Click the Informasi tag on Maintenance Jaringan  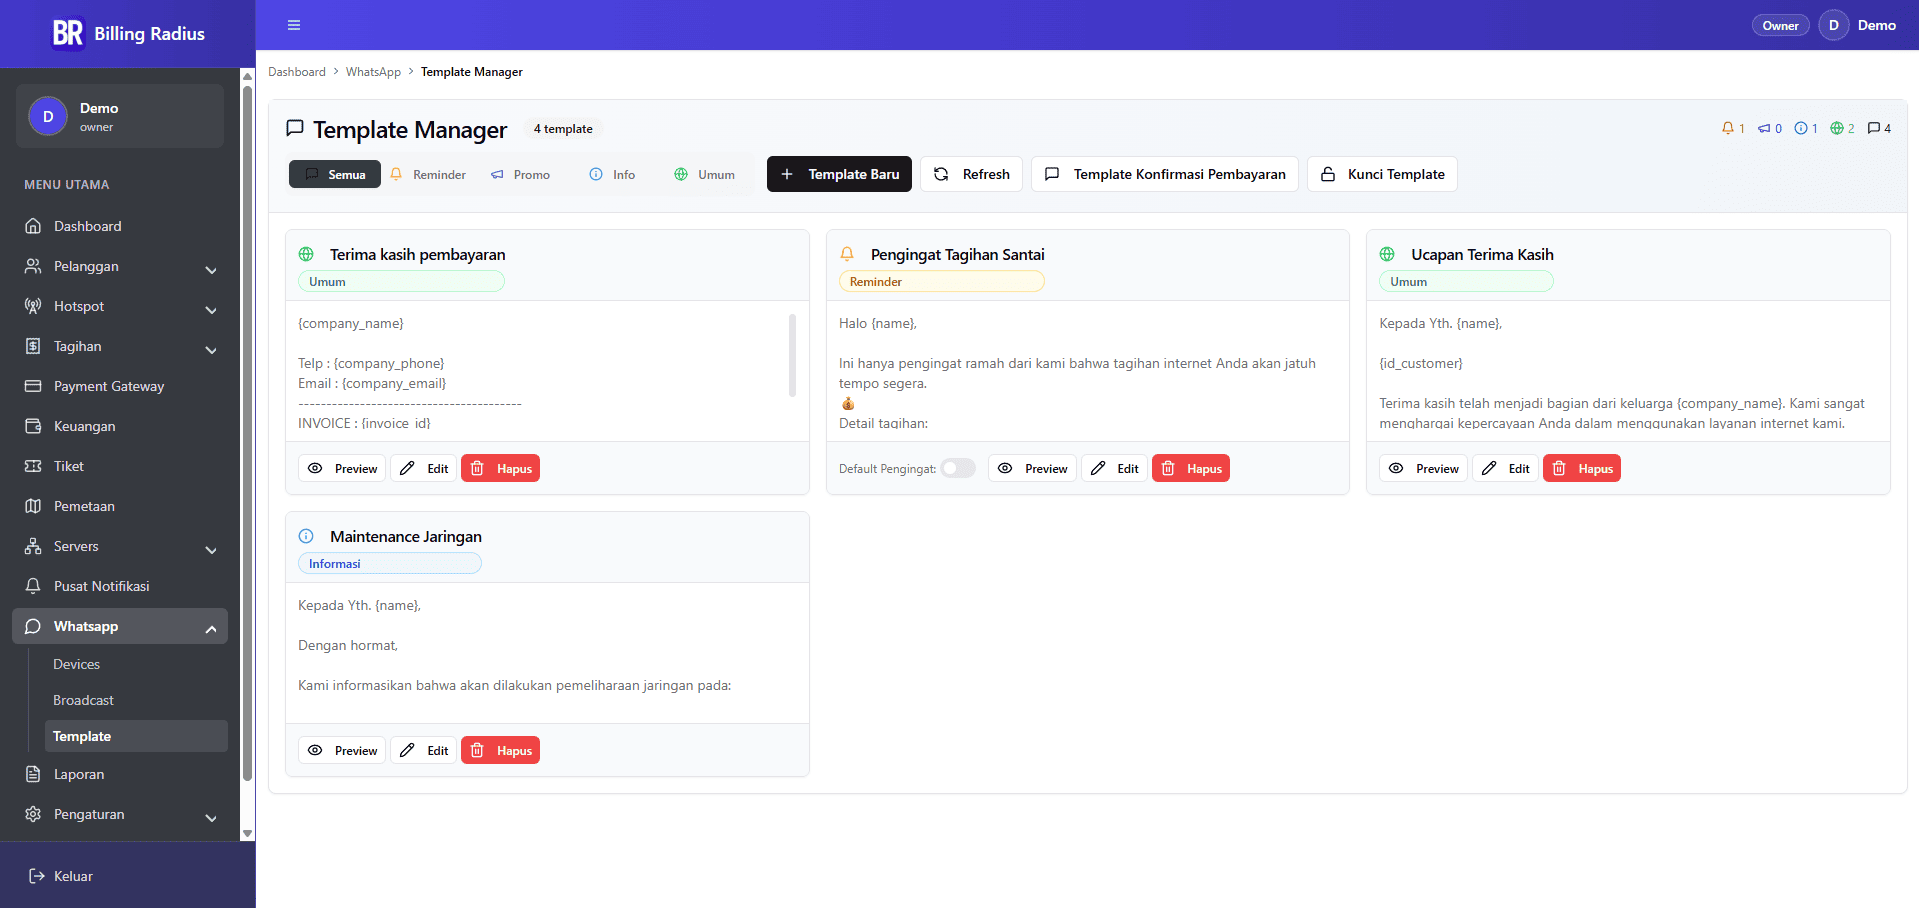click(390, 564)
